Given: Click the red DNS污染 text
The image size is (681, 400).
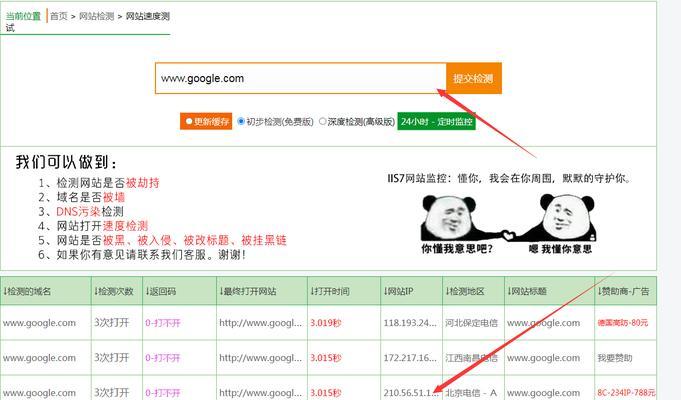Looking at the screenshot, I should (79, 212).
